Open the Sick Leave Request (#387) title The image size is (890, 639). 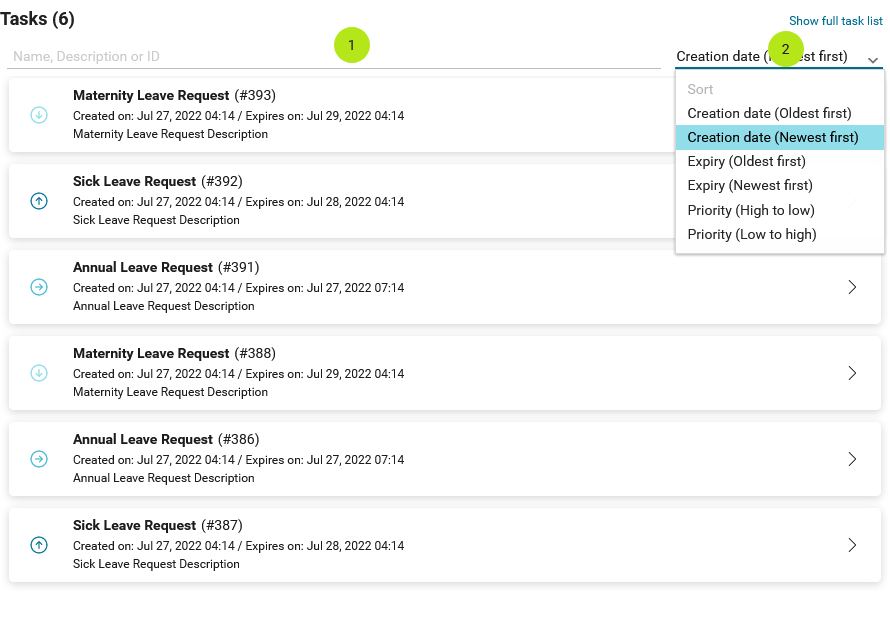click(x=157, y=526)
